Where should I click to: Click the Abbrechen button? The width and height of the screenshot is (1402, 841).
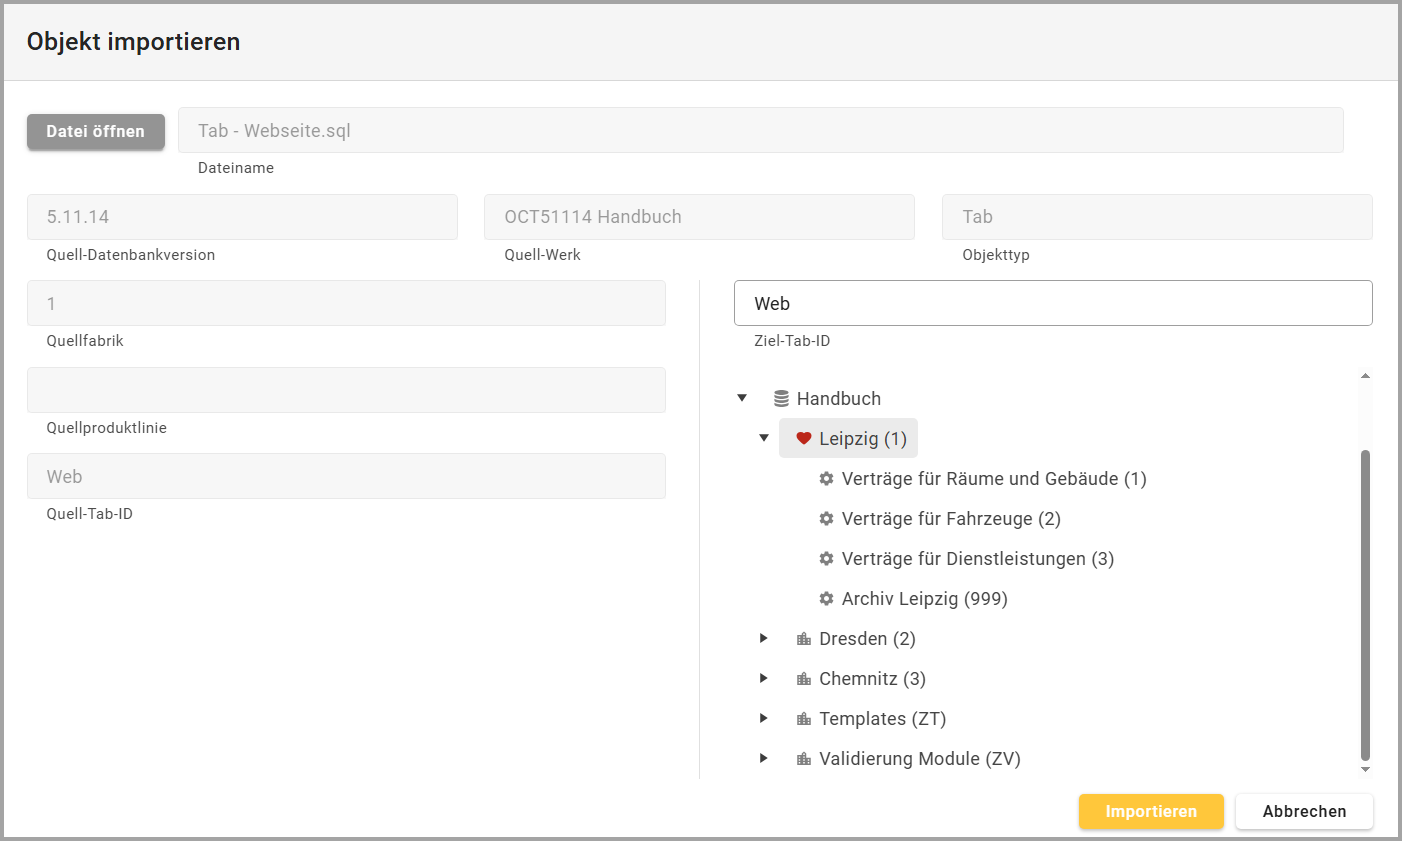coord(1303,811)
